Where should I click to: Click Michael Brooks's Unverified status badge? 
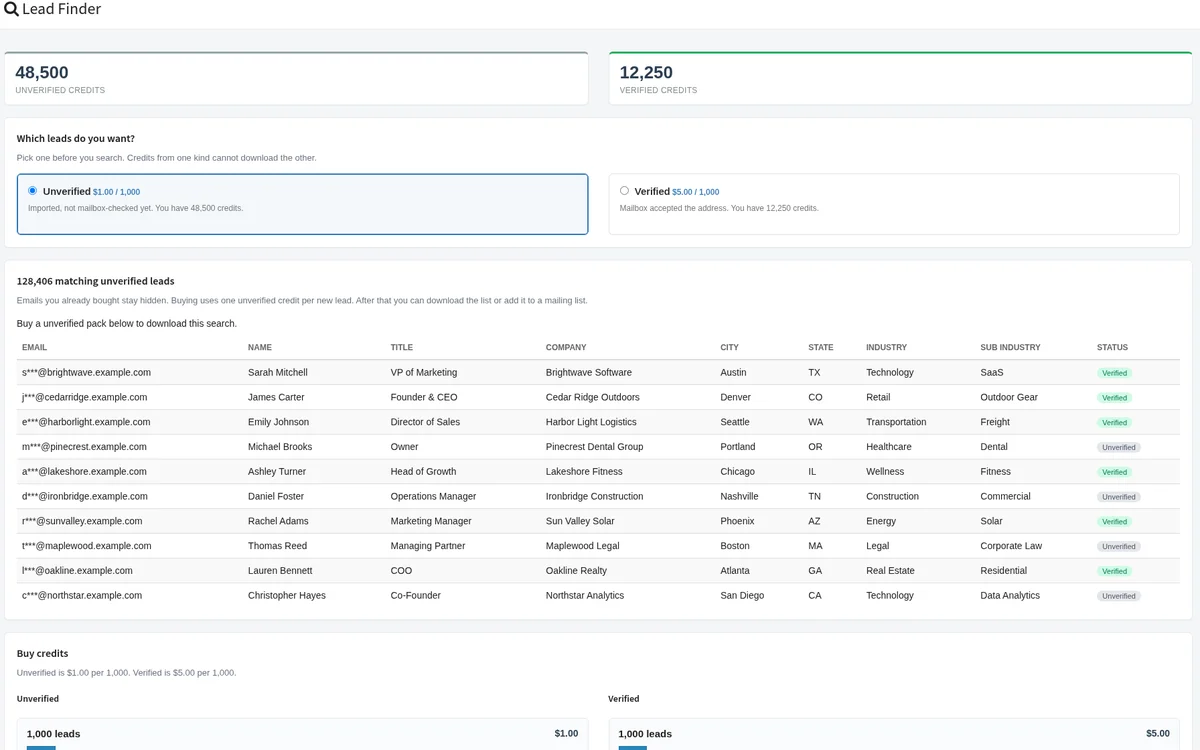point(1119,447)
